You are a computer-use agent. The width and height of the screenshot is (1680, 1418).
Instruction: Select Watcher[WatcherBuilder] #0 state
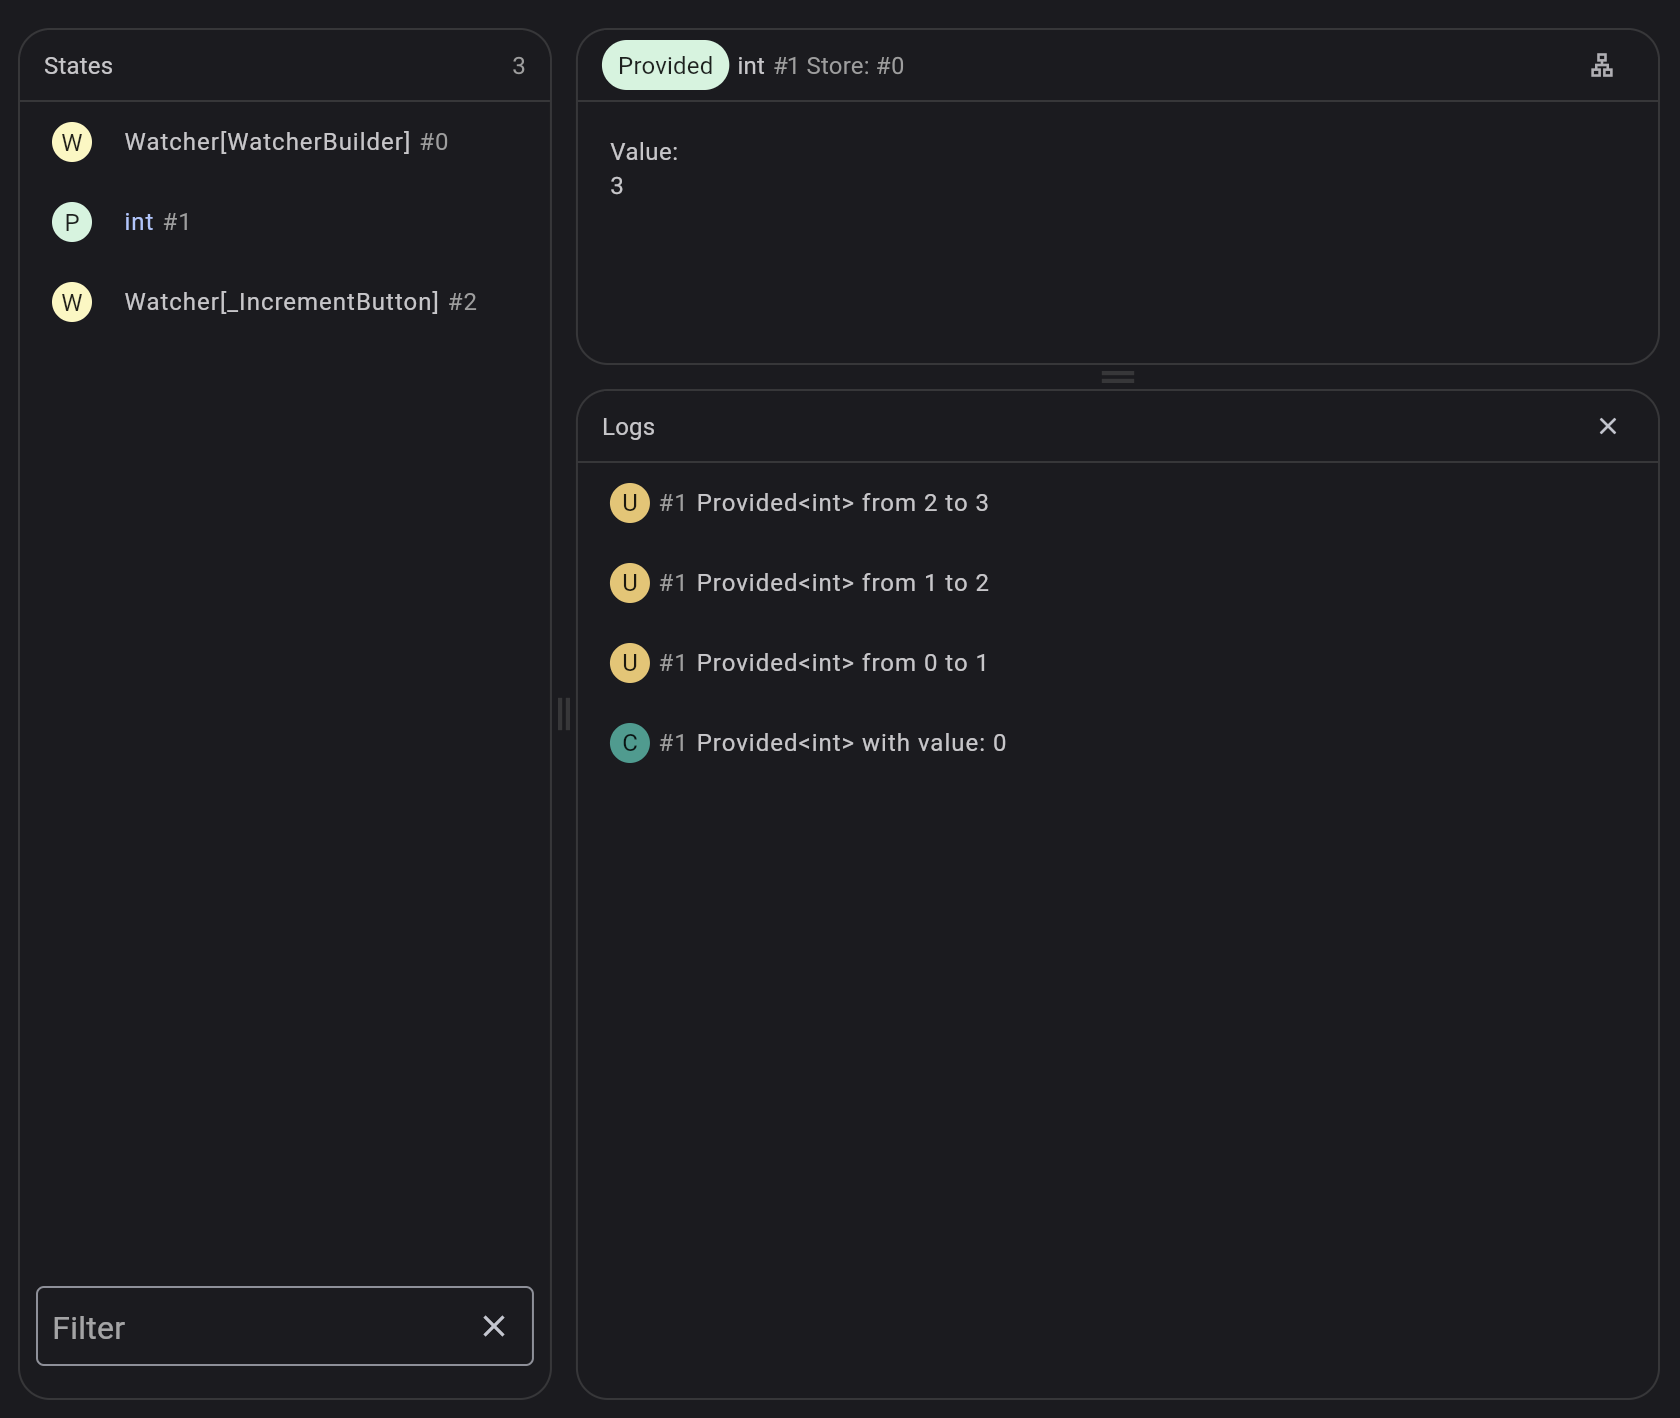tap(284, 142)
